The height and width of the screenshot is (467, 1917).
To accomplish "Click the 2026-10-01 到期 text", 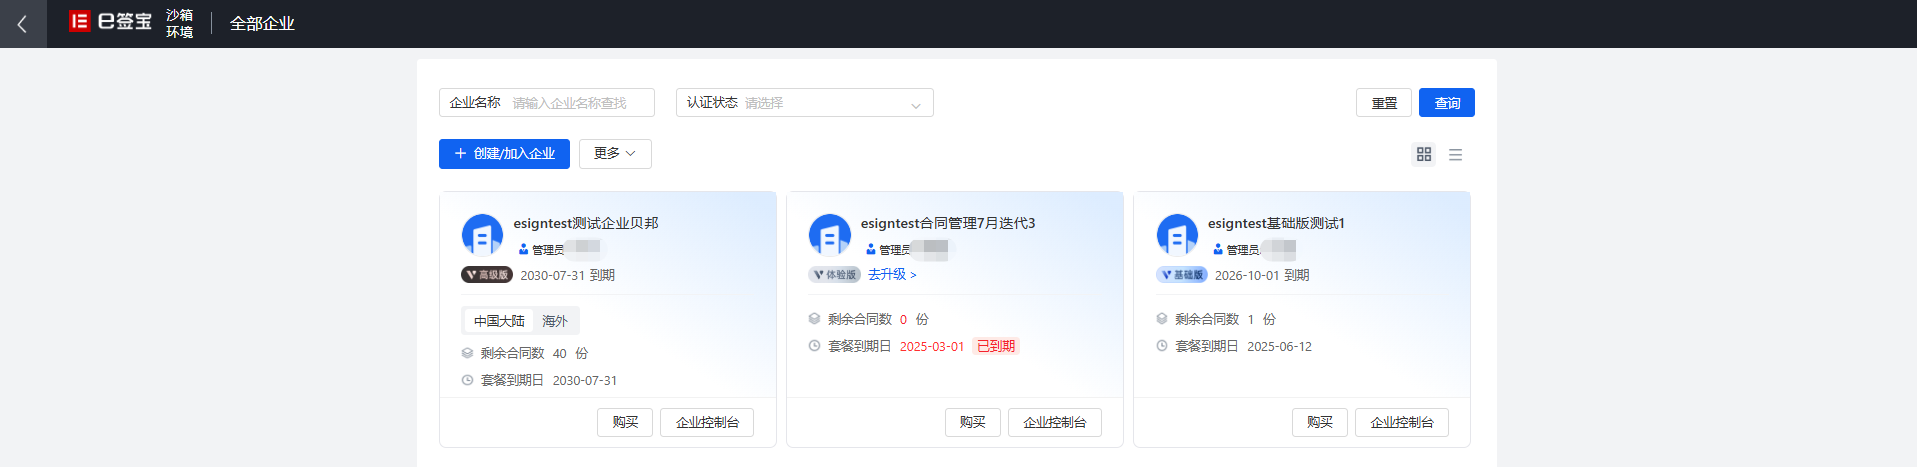I will point(1262,275).
